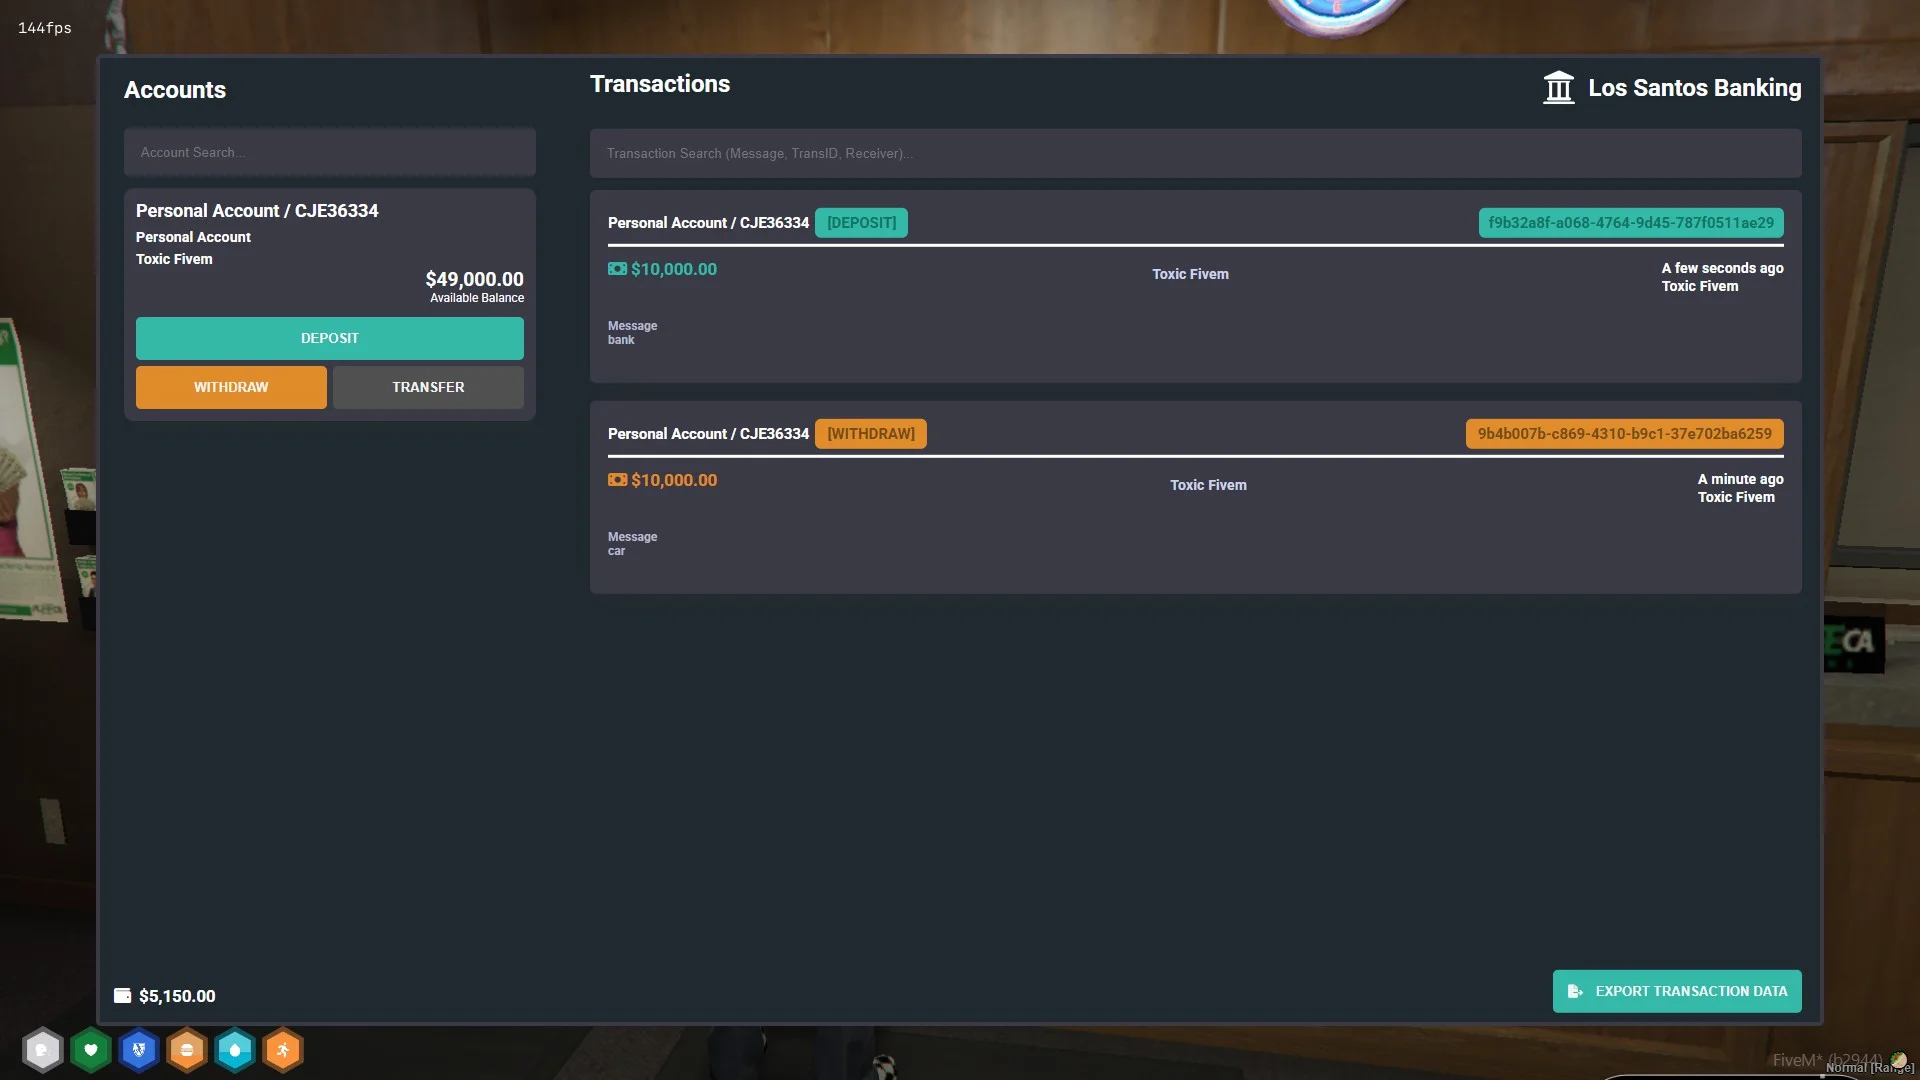Export transaction data
Viewport: 1920px width, 1080px height.
(1676, 991)
